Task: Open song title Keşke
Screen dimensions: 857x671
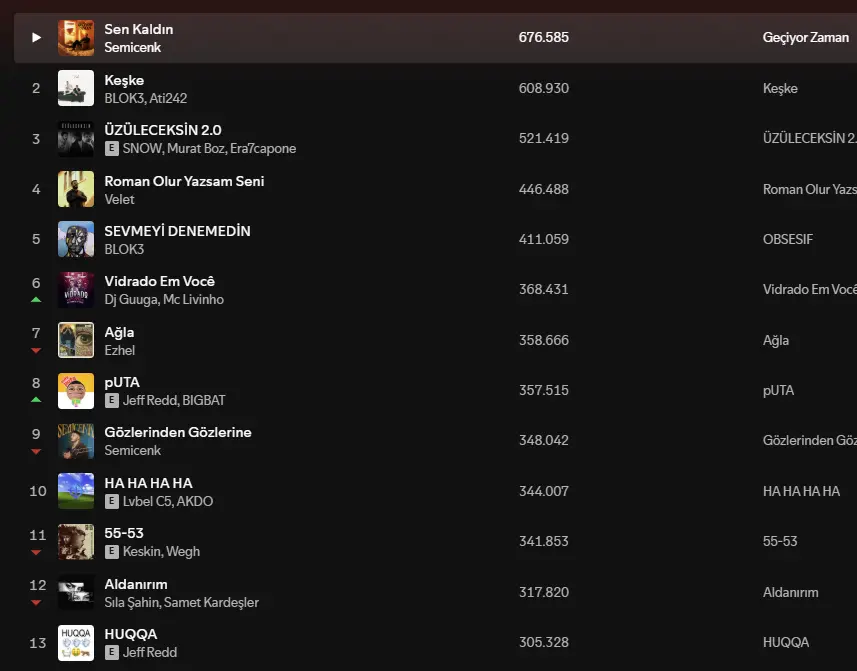Action: [124, 80]
